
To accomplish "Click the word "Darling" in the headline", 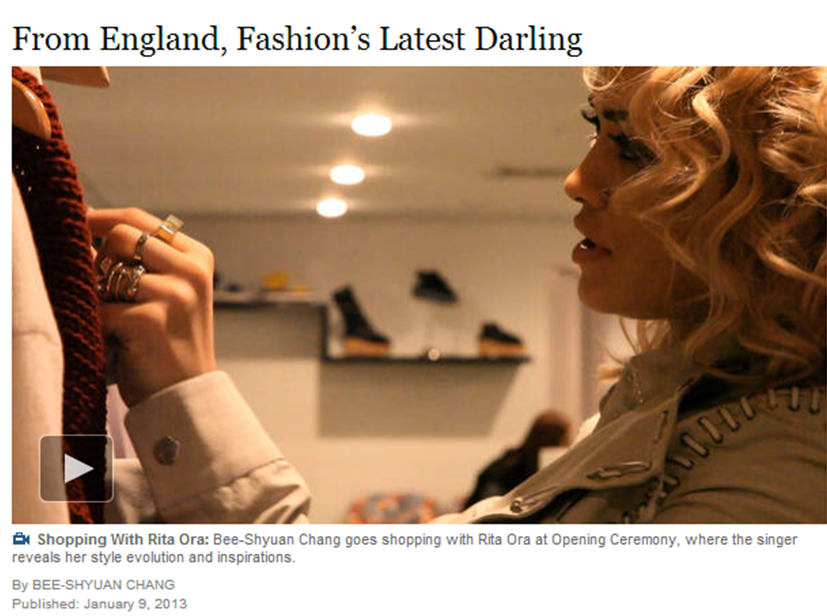I will coord(528,40).
